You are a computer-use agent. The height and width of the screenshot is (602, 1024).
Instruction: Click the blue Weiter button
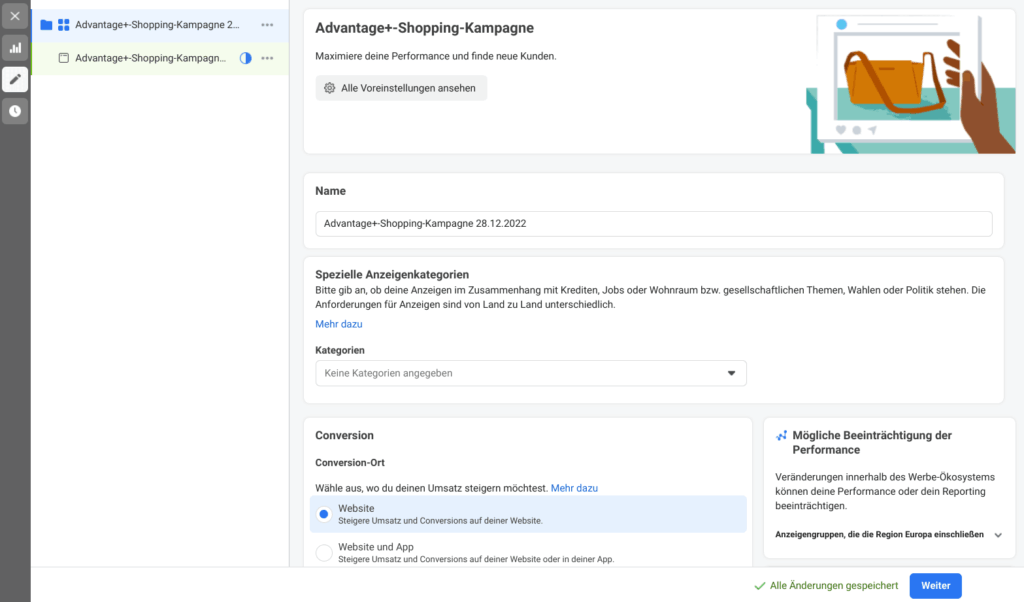tap(934, 585)
